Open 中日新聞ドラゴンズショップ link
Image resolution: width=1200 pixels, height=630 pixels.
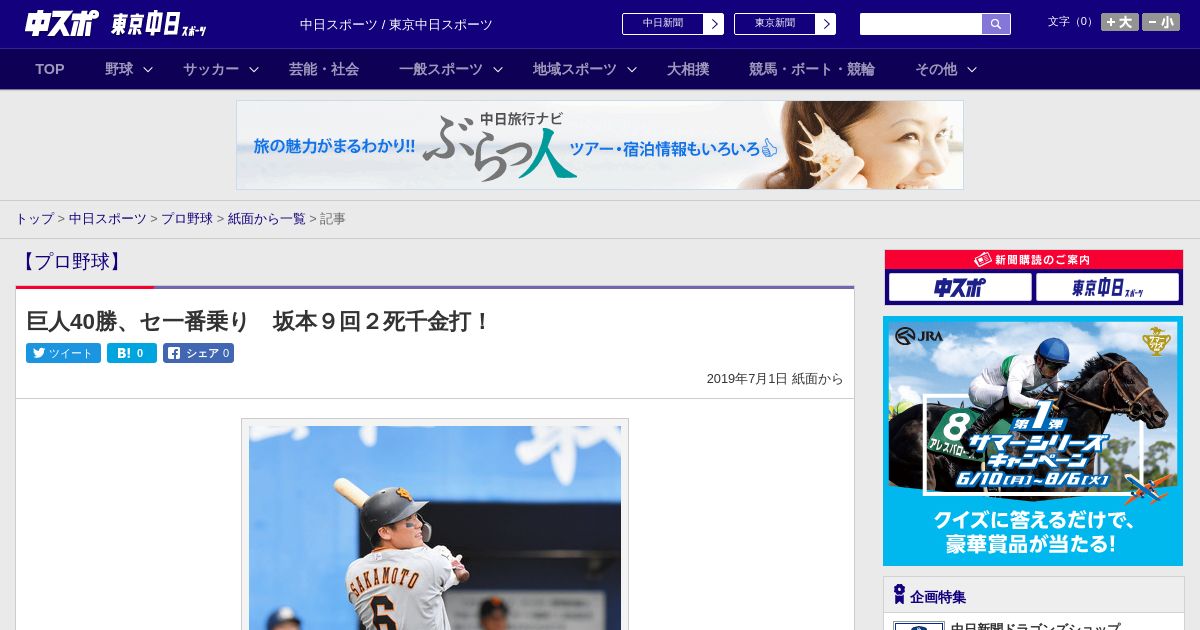(1035, 626)
